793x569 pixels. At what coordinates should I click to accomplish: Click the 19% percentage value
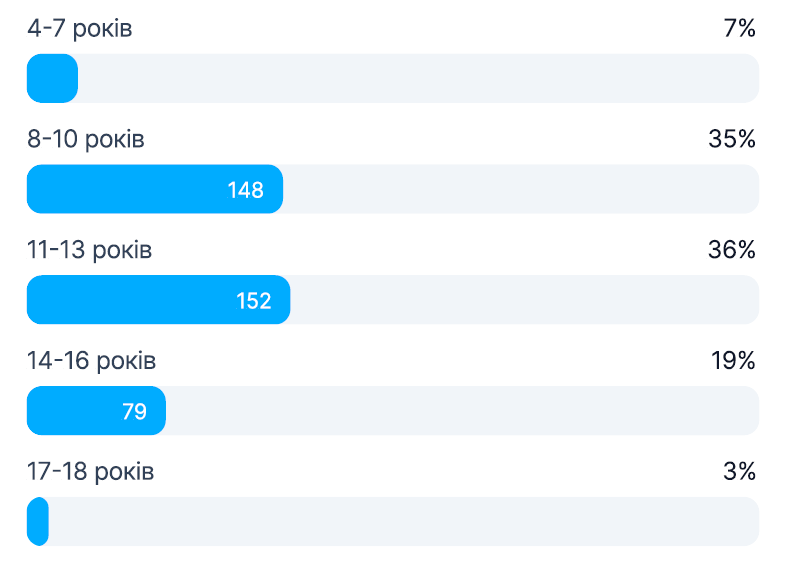click(x=733, y=361)
